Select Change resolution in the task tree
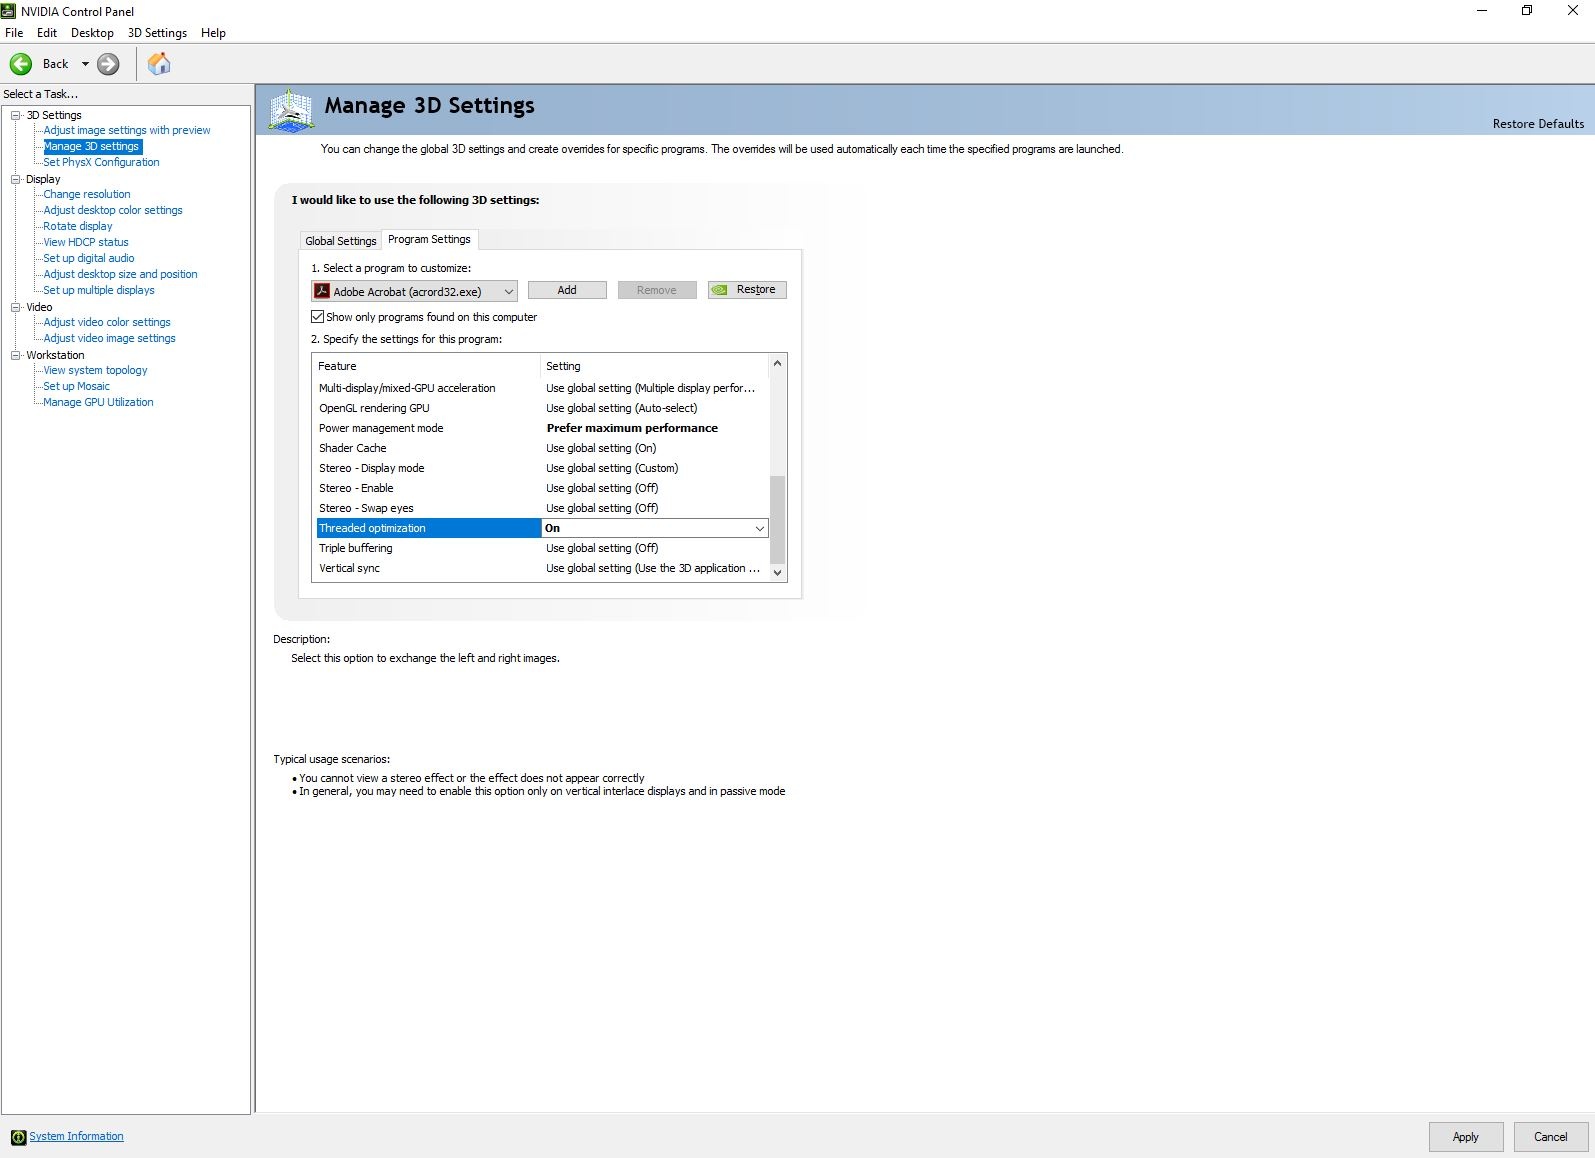The height and width of the screenshot is (1158, 1595). [87, 194]
